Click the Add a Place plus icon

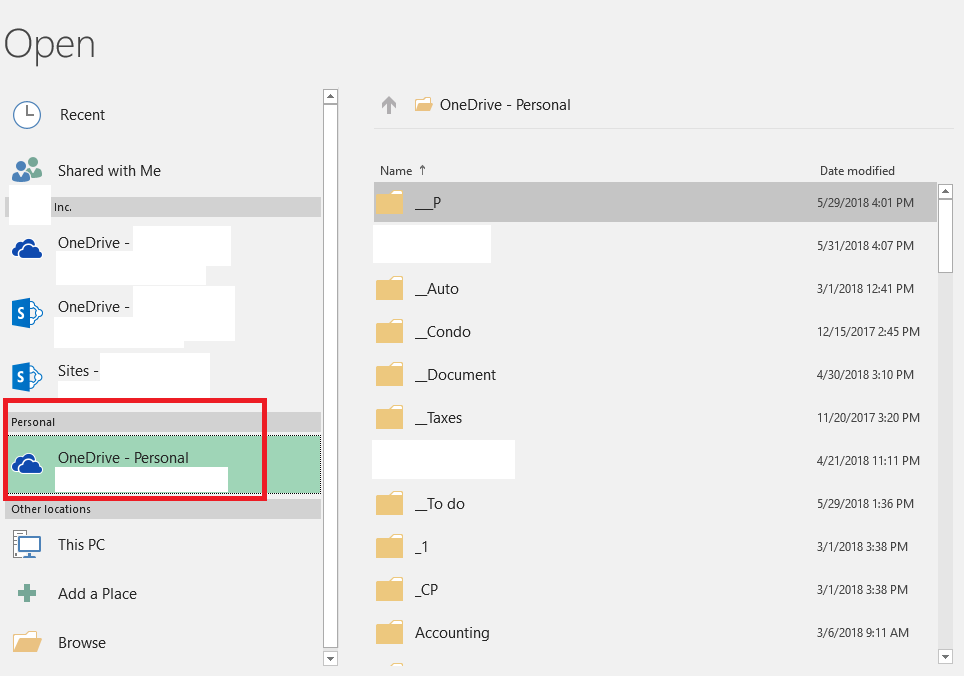[27, 593]
